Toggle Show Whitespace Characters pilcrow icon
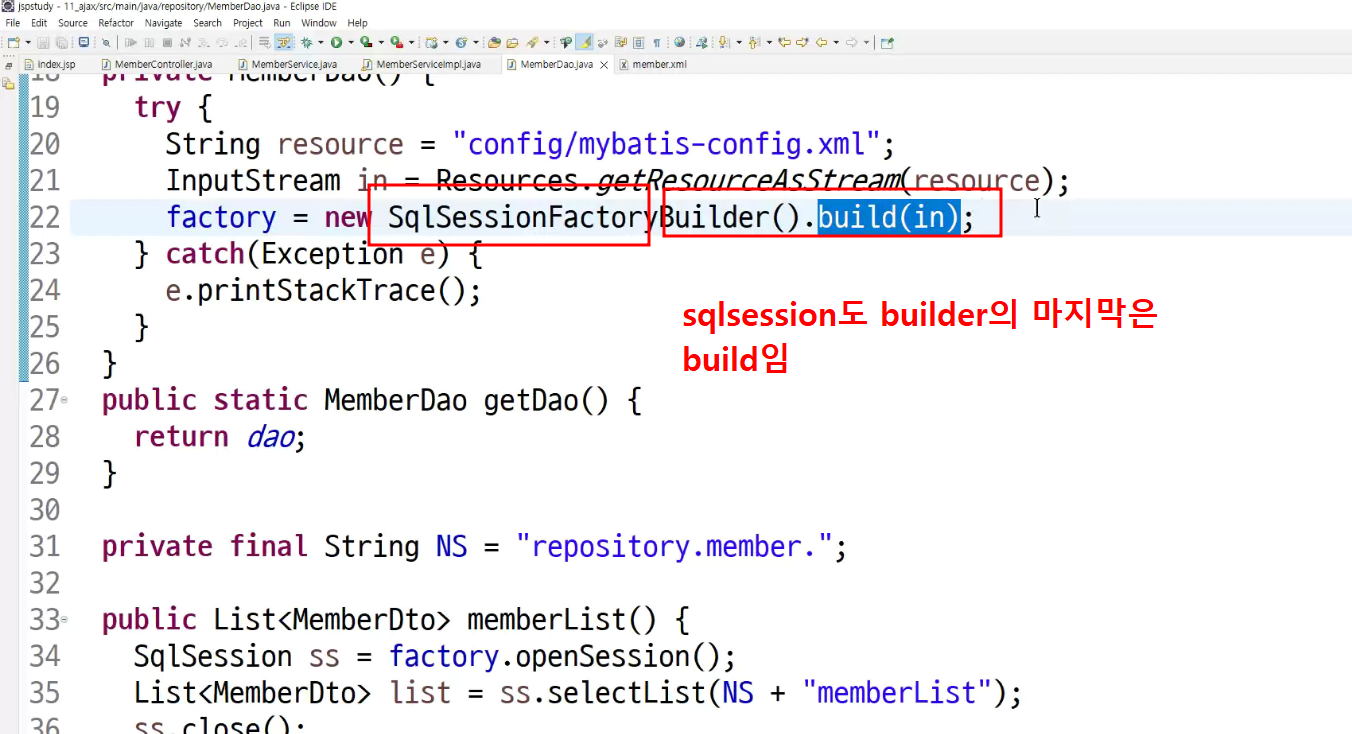This screenshot has height=734, width=1352. (656, 43)
